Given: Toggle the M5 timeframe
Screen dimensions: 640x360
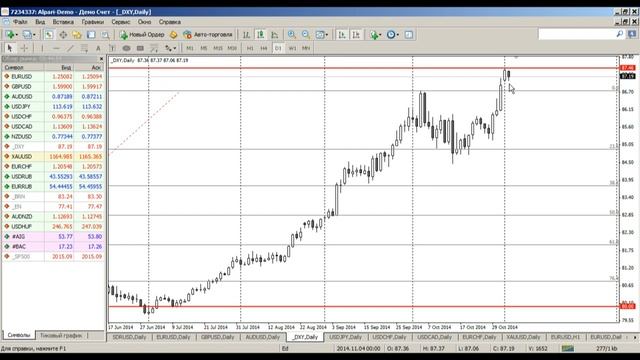Looking at the screenshot, I should click(204, 48).
